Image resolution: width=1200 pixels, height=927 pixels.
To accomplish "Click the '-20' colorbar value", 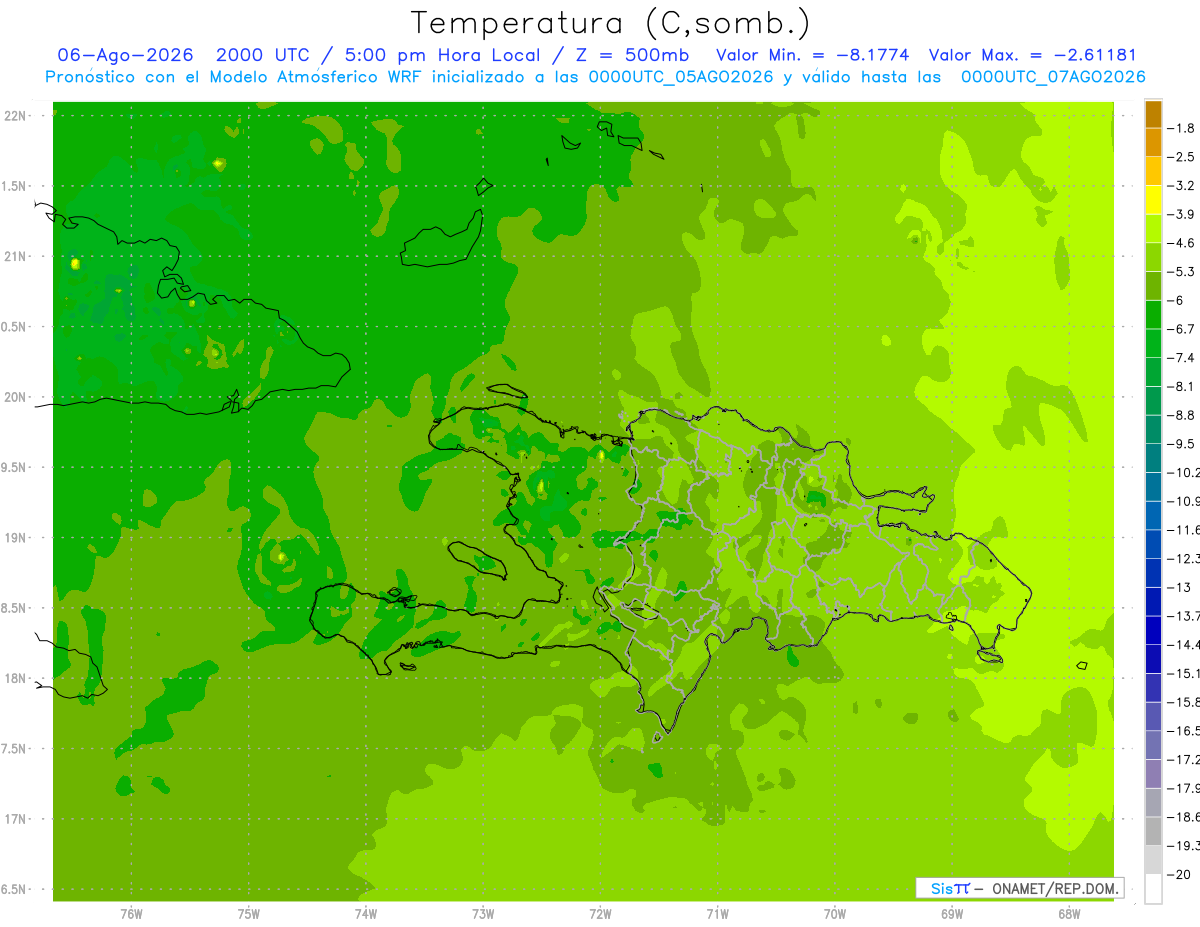I will tap(1179, 874).
